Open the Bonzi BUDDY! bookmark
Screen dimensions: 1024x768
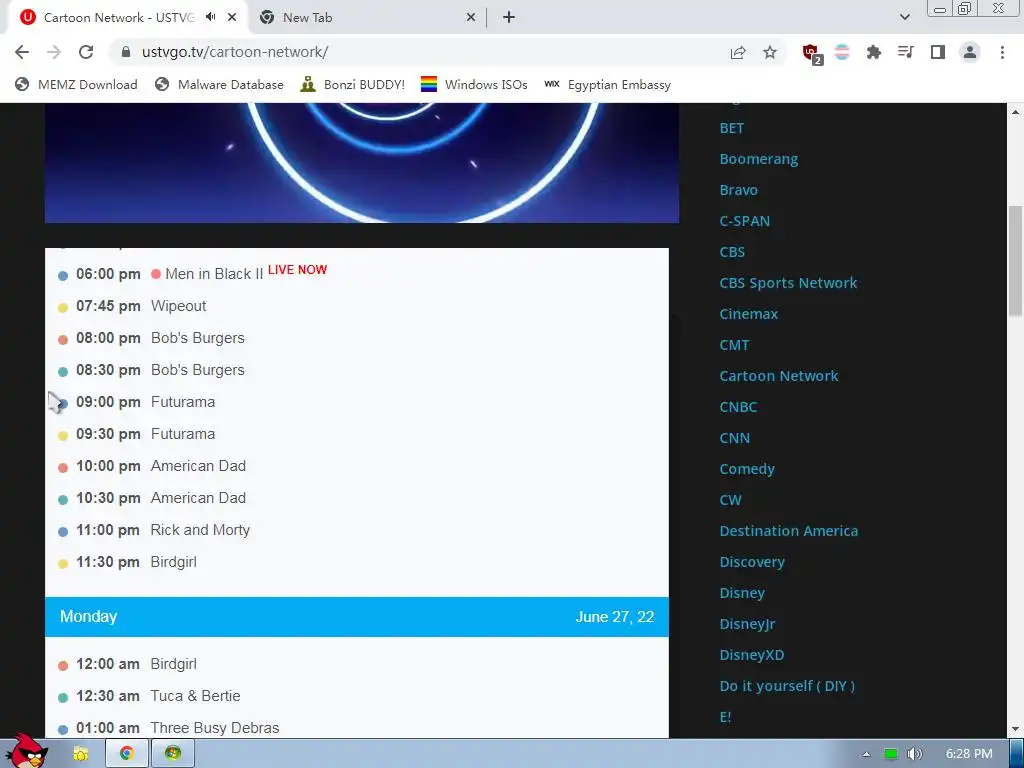[353, 85]
